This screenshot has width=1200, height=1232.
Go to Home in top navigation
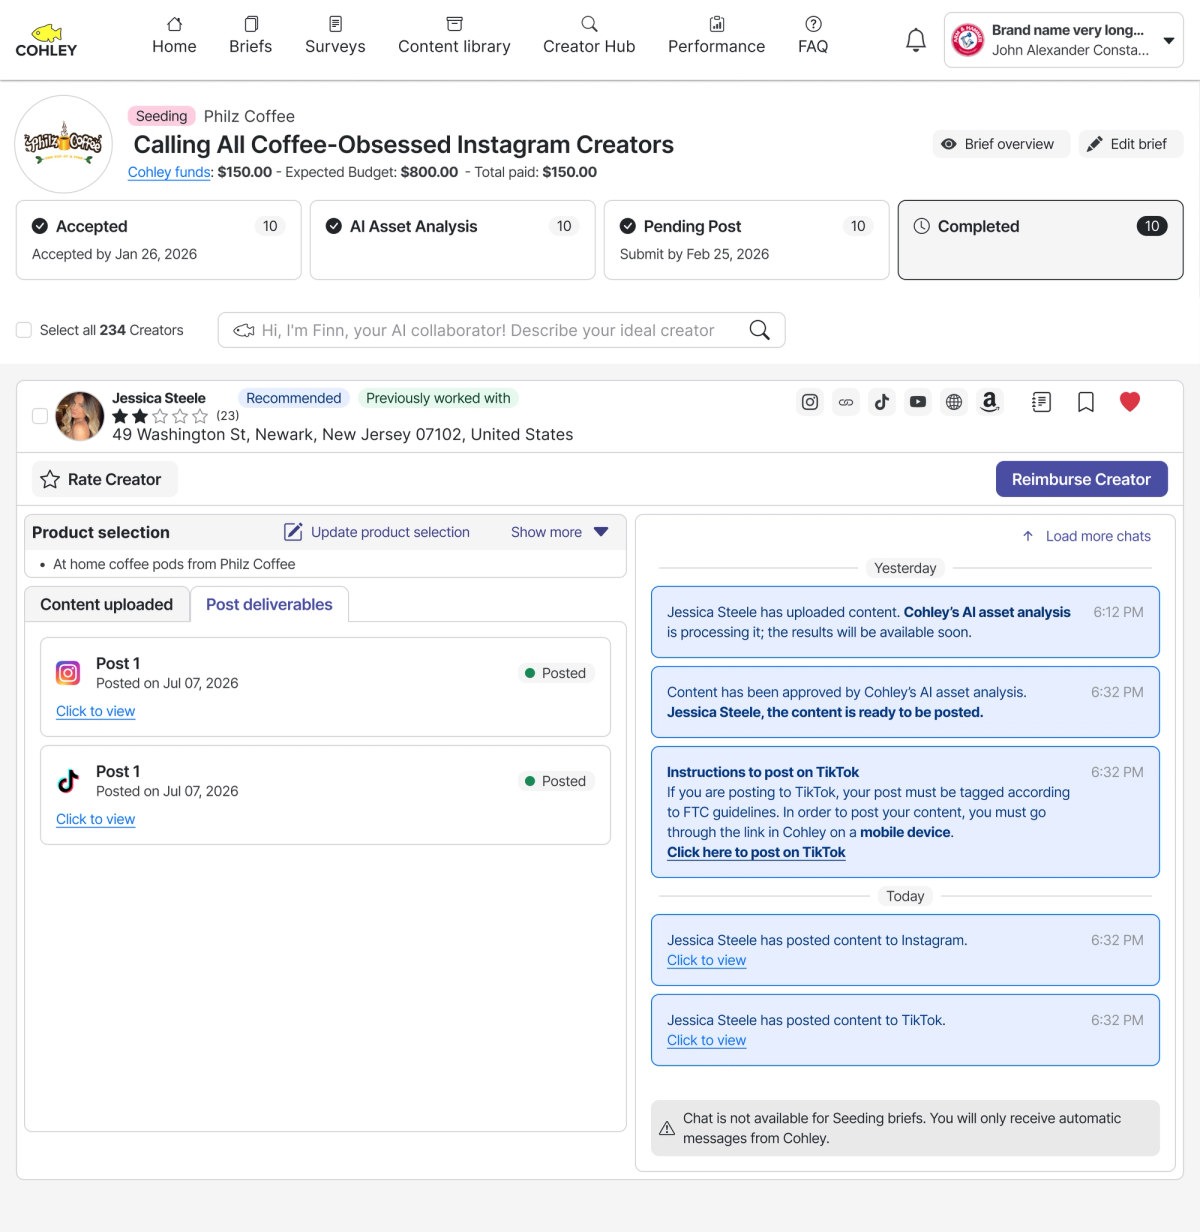174,36
